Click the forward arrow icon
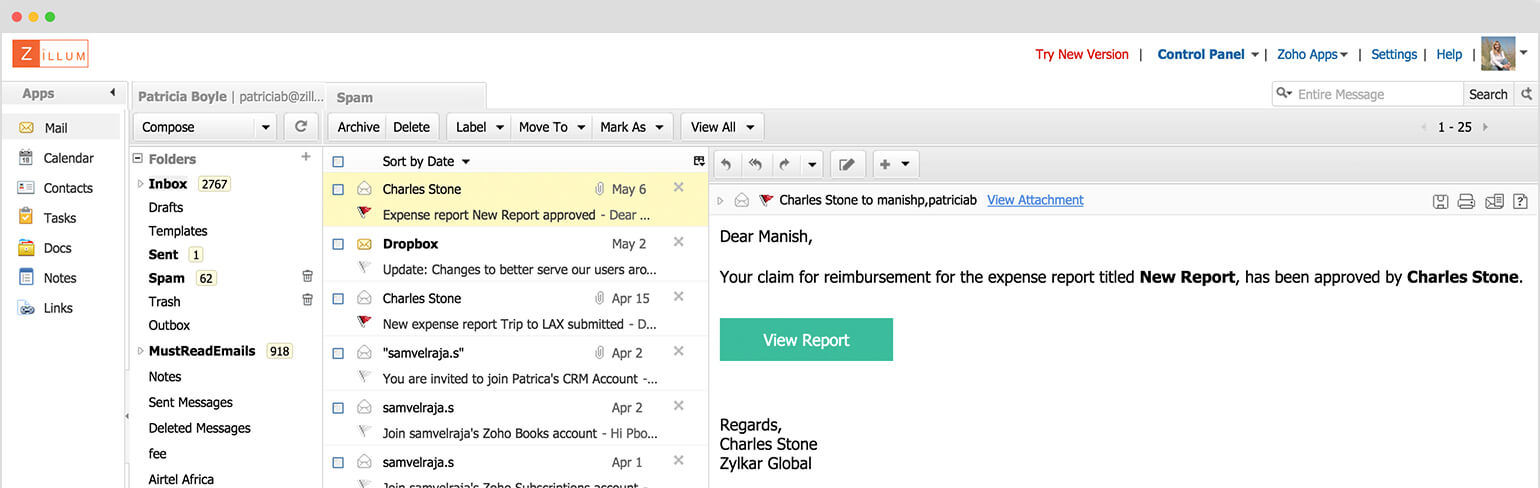Screen dimensions: 1540x488 coord(785,164)
